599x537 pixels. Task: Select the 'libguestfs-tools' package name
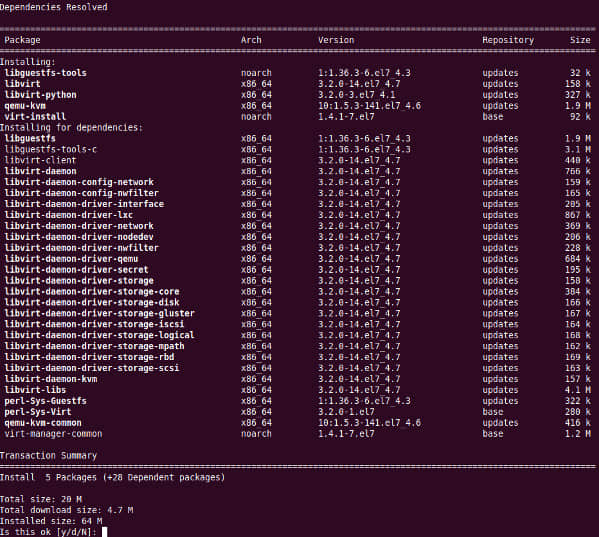(45, 73)
